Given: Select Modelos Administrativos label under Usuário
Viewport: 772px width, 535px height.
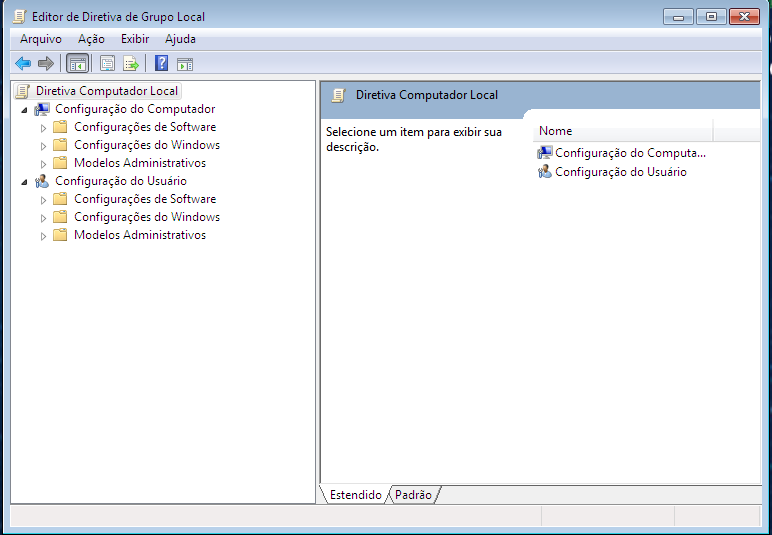Looking at the screenshot, I should (140, 235).
